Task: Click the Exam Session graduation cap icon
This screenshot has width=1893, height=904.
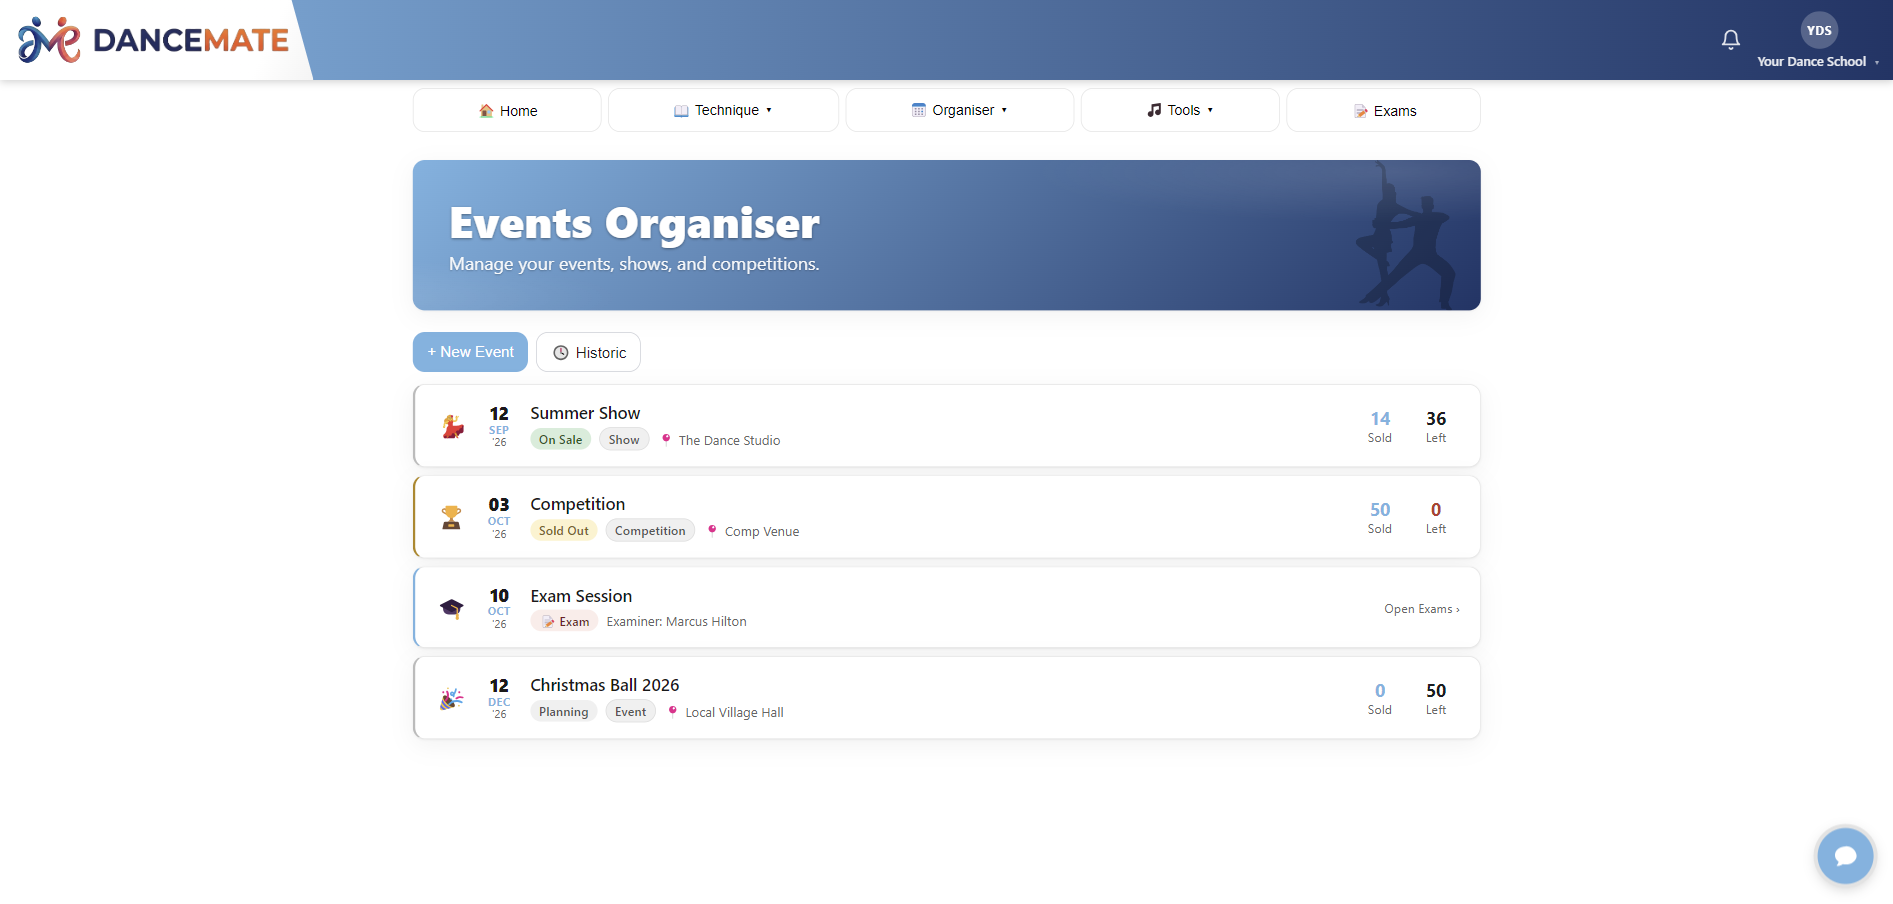Action: coord(452,608)
